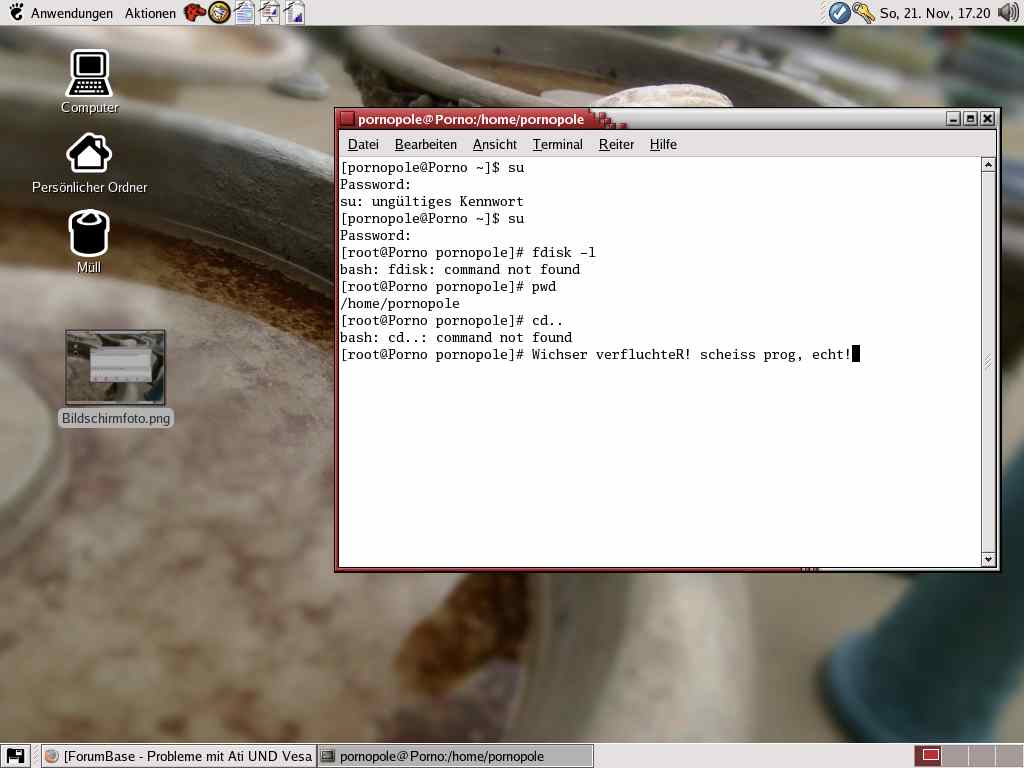Image resolution: width=1024 pixels, height=768 pixels.
Task: Click the 'fdisk -l' command line
Action: pyautogui.click(x=468, y=253)
